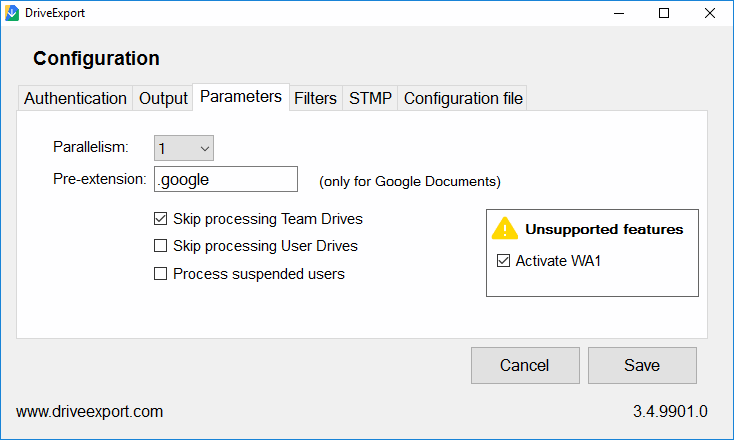Click the DriveExport app icon in title bar
Image resolution: width=734 pixels, height=440 pixels.
point(12,13)
